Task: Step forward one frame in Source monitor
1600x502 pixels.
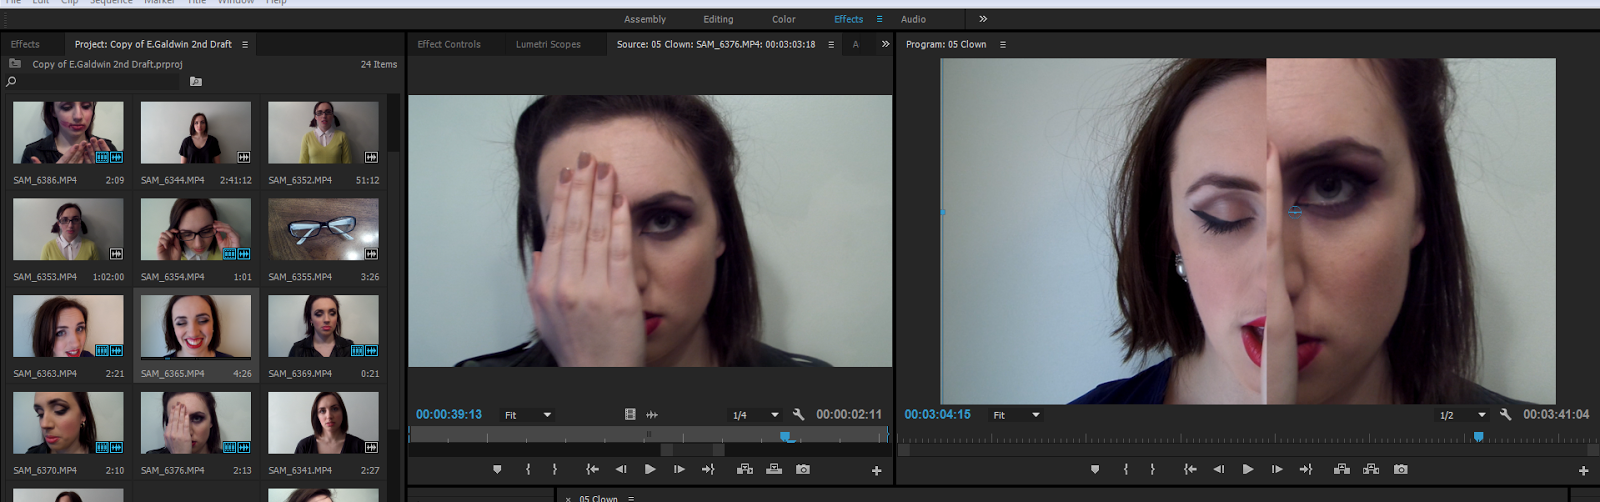Action: point(679,469)
